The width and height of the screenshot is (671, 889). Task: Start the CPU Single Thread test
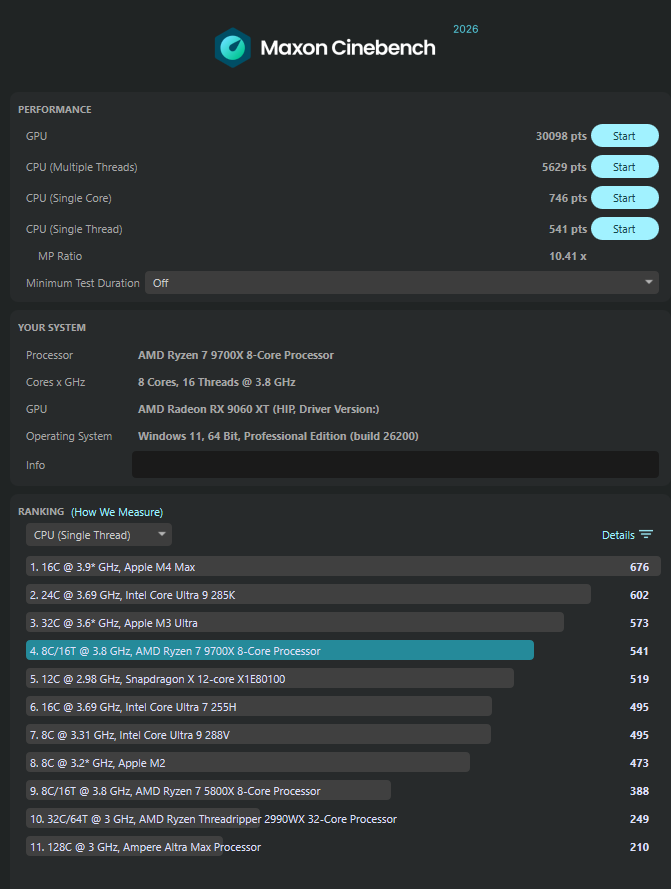point(624,229)
